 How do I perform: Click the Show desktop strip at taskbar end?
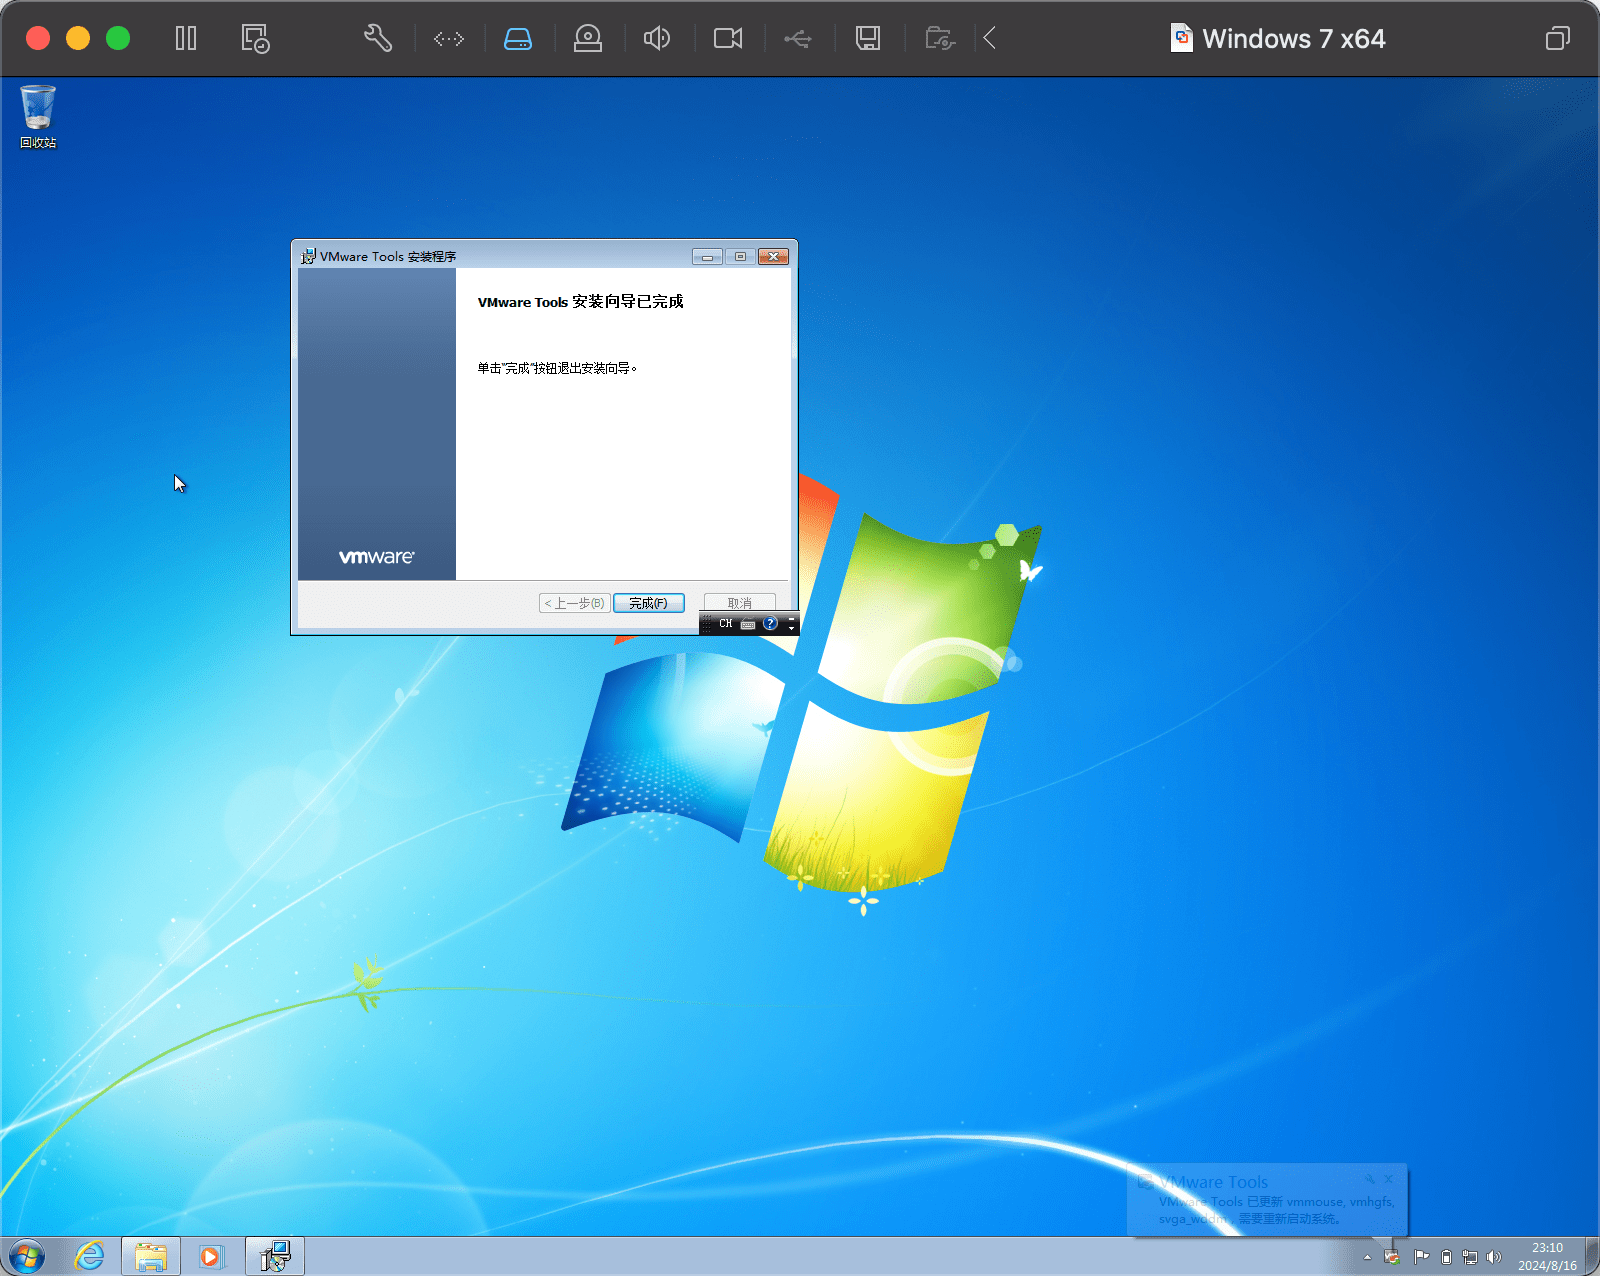pyautogui.click(x=1592, y=1256)
